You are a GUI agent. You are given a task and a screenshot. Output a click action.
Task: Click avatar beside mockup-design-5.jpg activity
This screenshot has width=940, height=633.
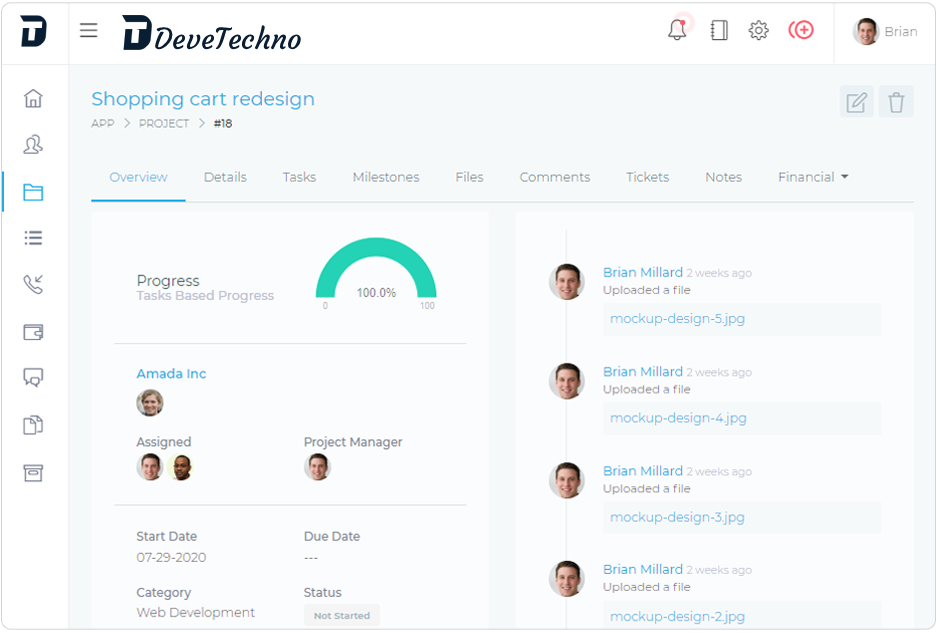click(567, 282)
